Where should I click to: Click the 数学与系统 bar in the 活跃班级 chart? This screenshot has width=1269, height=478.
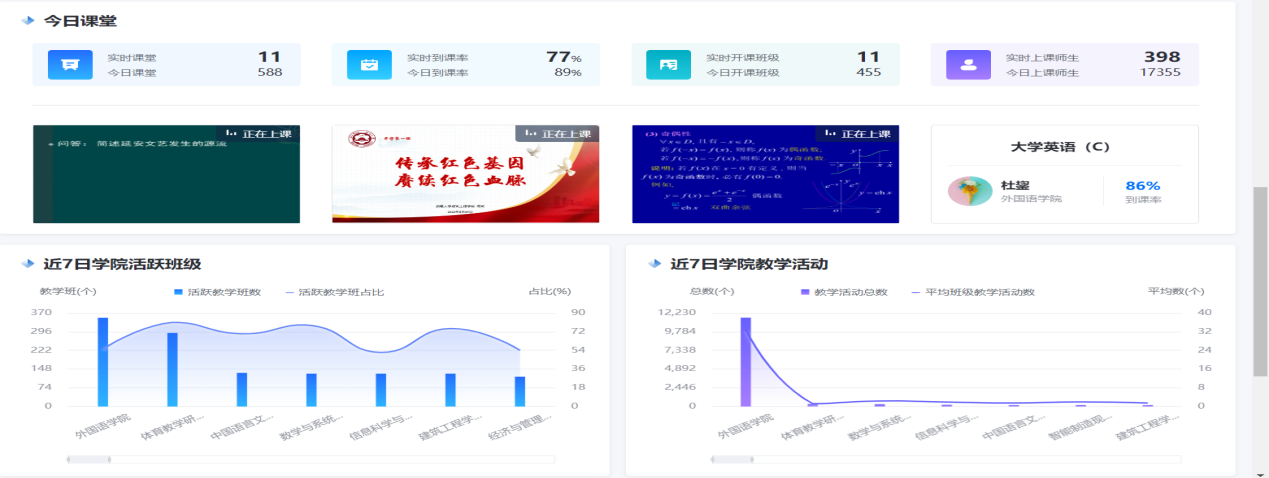point(311,390)
